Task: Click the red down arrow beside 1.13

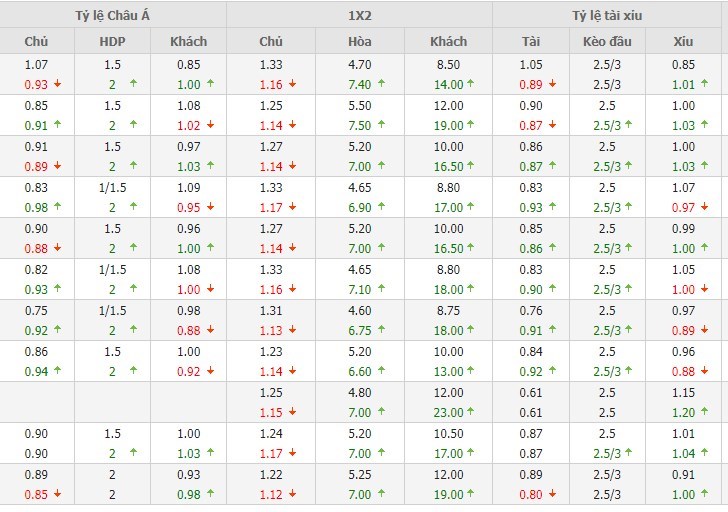Action: (x=291, y=330)
